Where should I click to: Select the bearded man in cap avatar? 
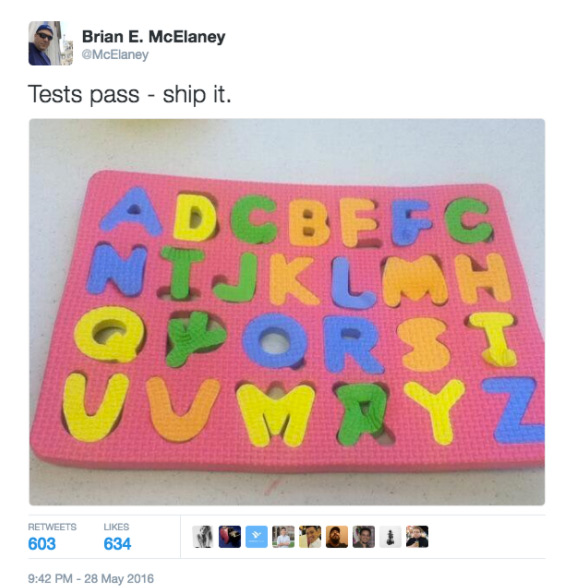(x=337, y=537)
